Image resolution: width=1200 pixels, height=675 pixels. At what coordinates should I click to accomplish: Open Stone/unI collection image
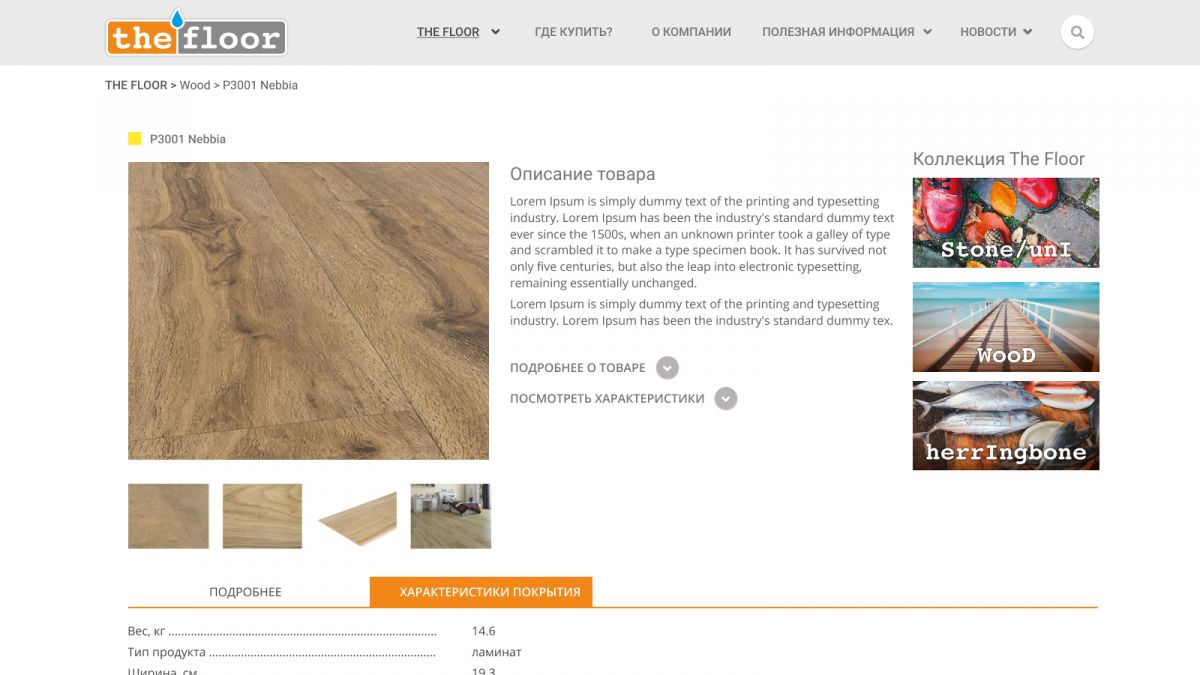tap(1006, 223)
